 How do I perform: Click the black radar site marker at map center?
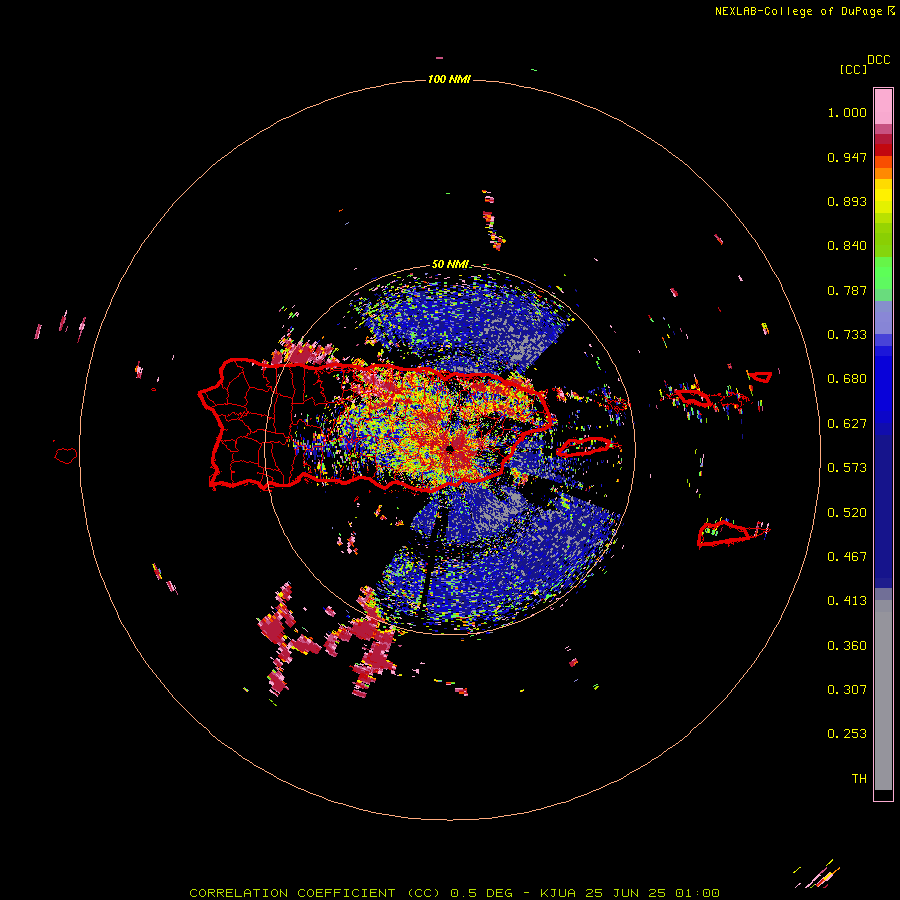pyautogui.click(x=450, y=448)
